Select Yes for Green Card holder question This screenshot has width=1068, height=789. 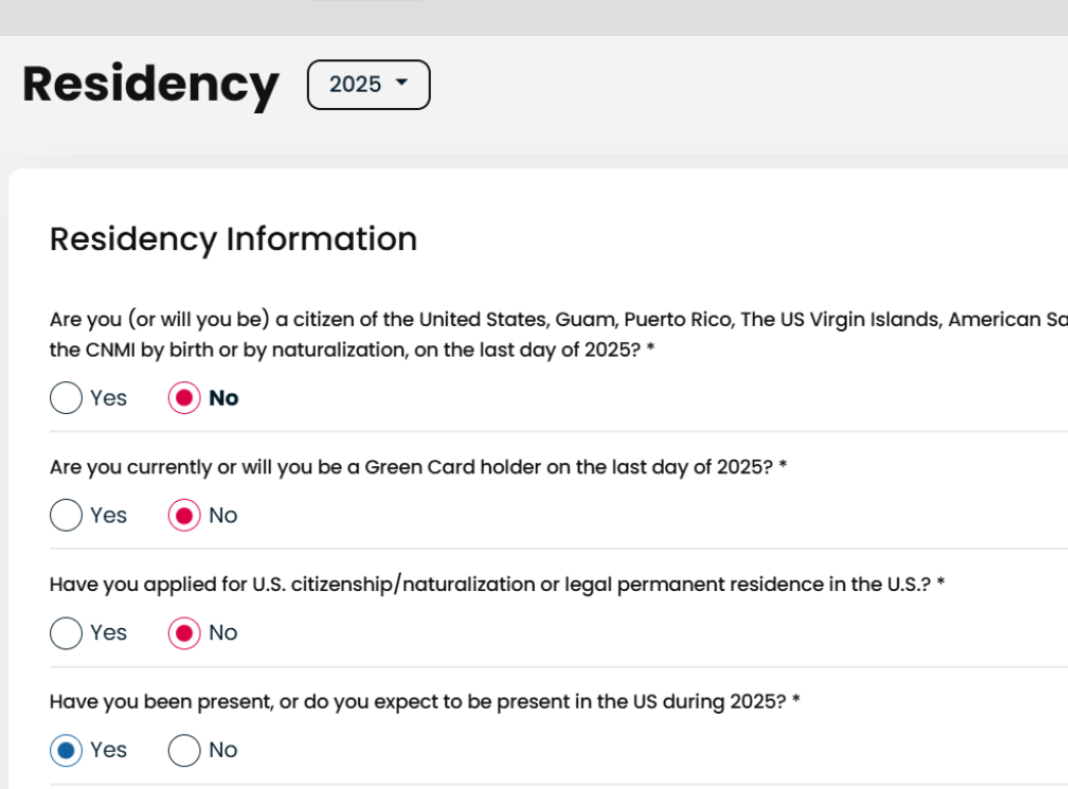[x=66, y=515]
